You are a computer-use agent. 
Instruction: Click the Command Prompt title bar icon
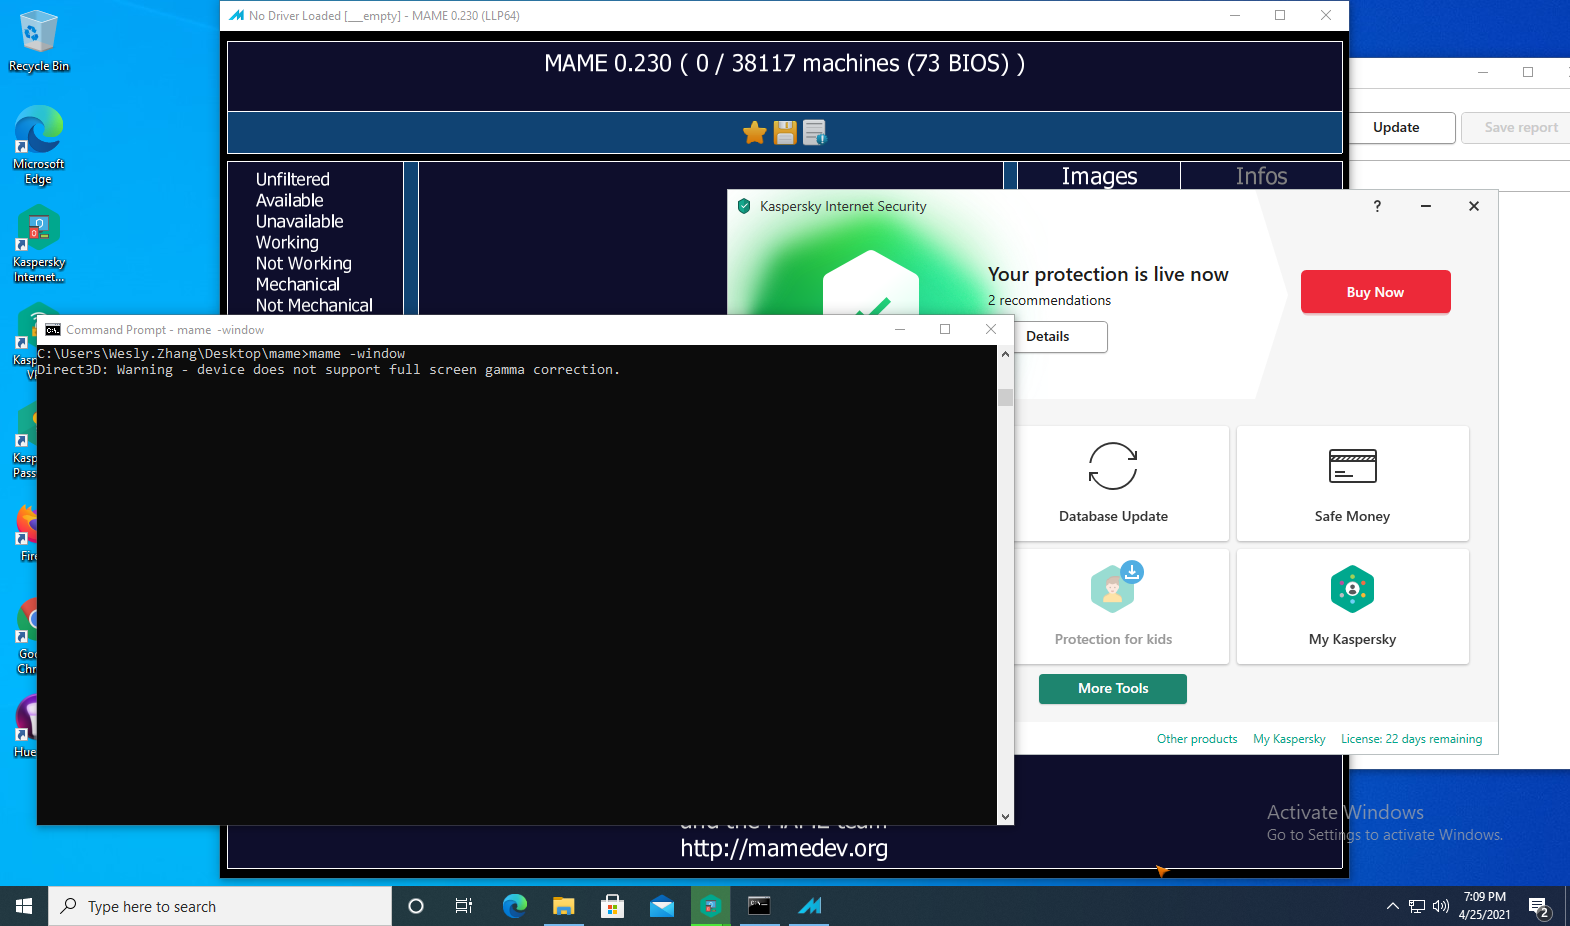click(x=52, y=330)
